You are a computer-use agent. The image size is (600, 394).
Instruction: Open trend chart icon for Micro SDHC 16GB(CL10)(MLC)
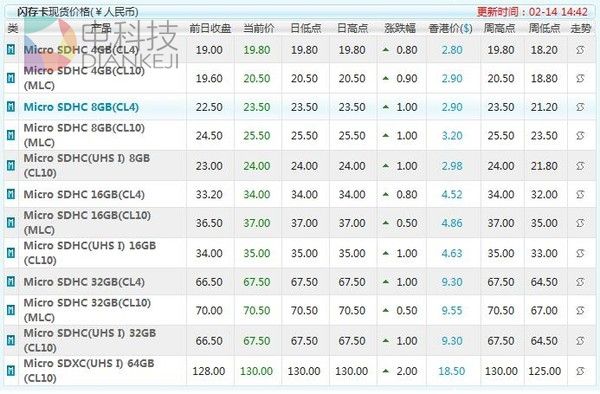[x=580, y=223]
